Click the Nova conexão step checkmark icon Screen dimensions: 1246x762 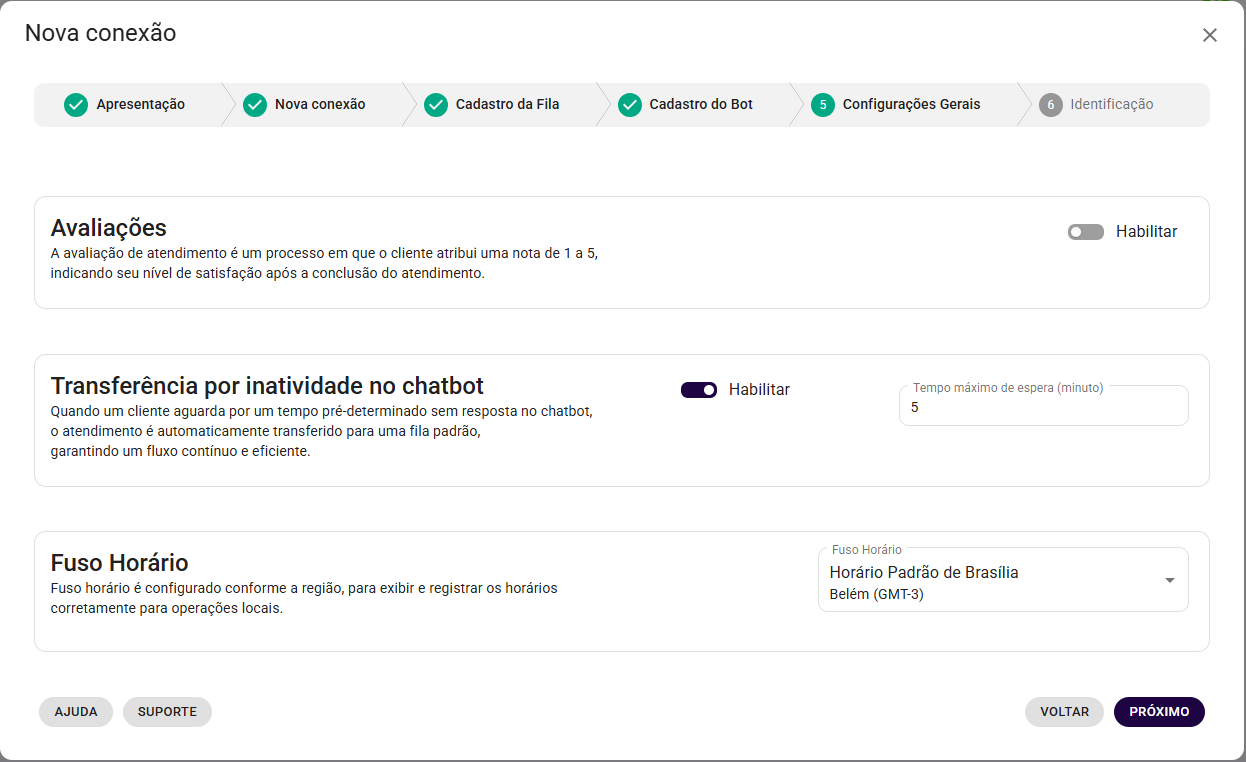point(255,105)
